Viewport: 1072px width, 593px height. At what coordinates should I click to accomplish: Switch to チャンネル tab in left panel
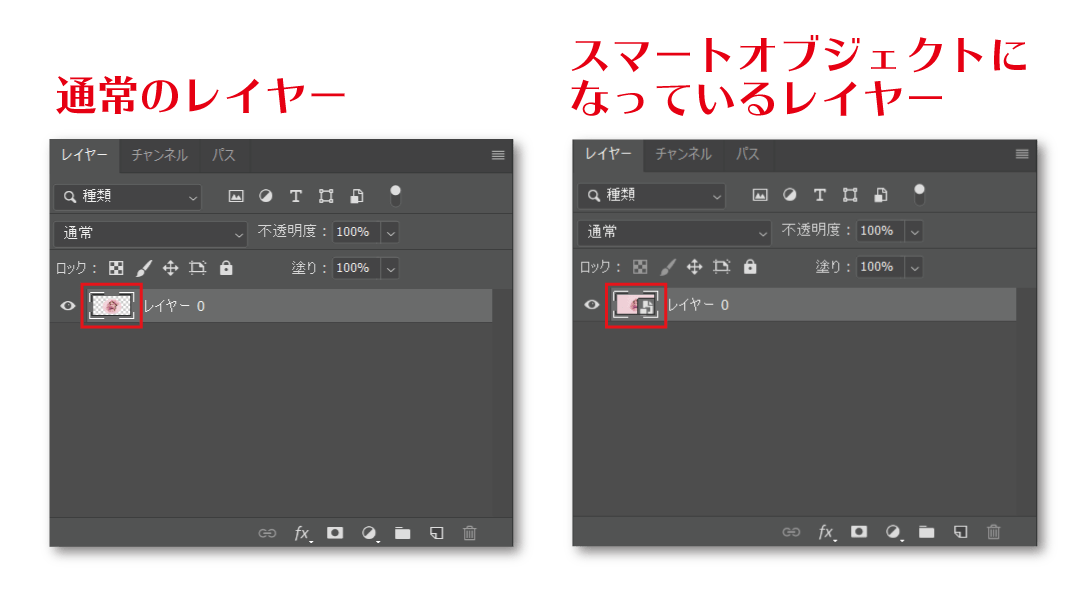[159, 155]
